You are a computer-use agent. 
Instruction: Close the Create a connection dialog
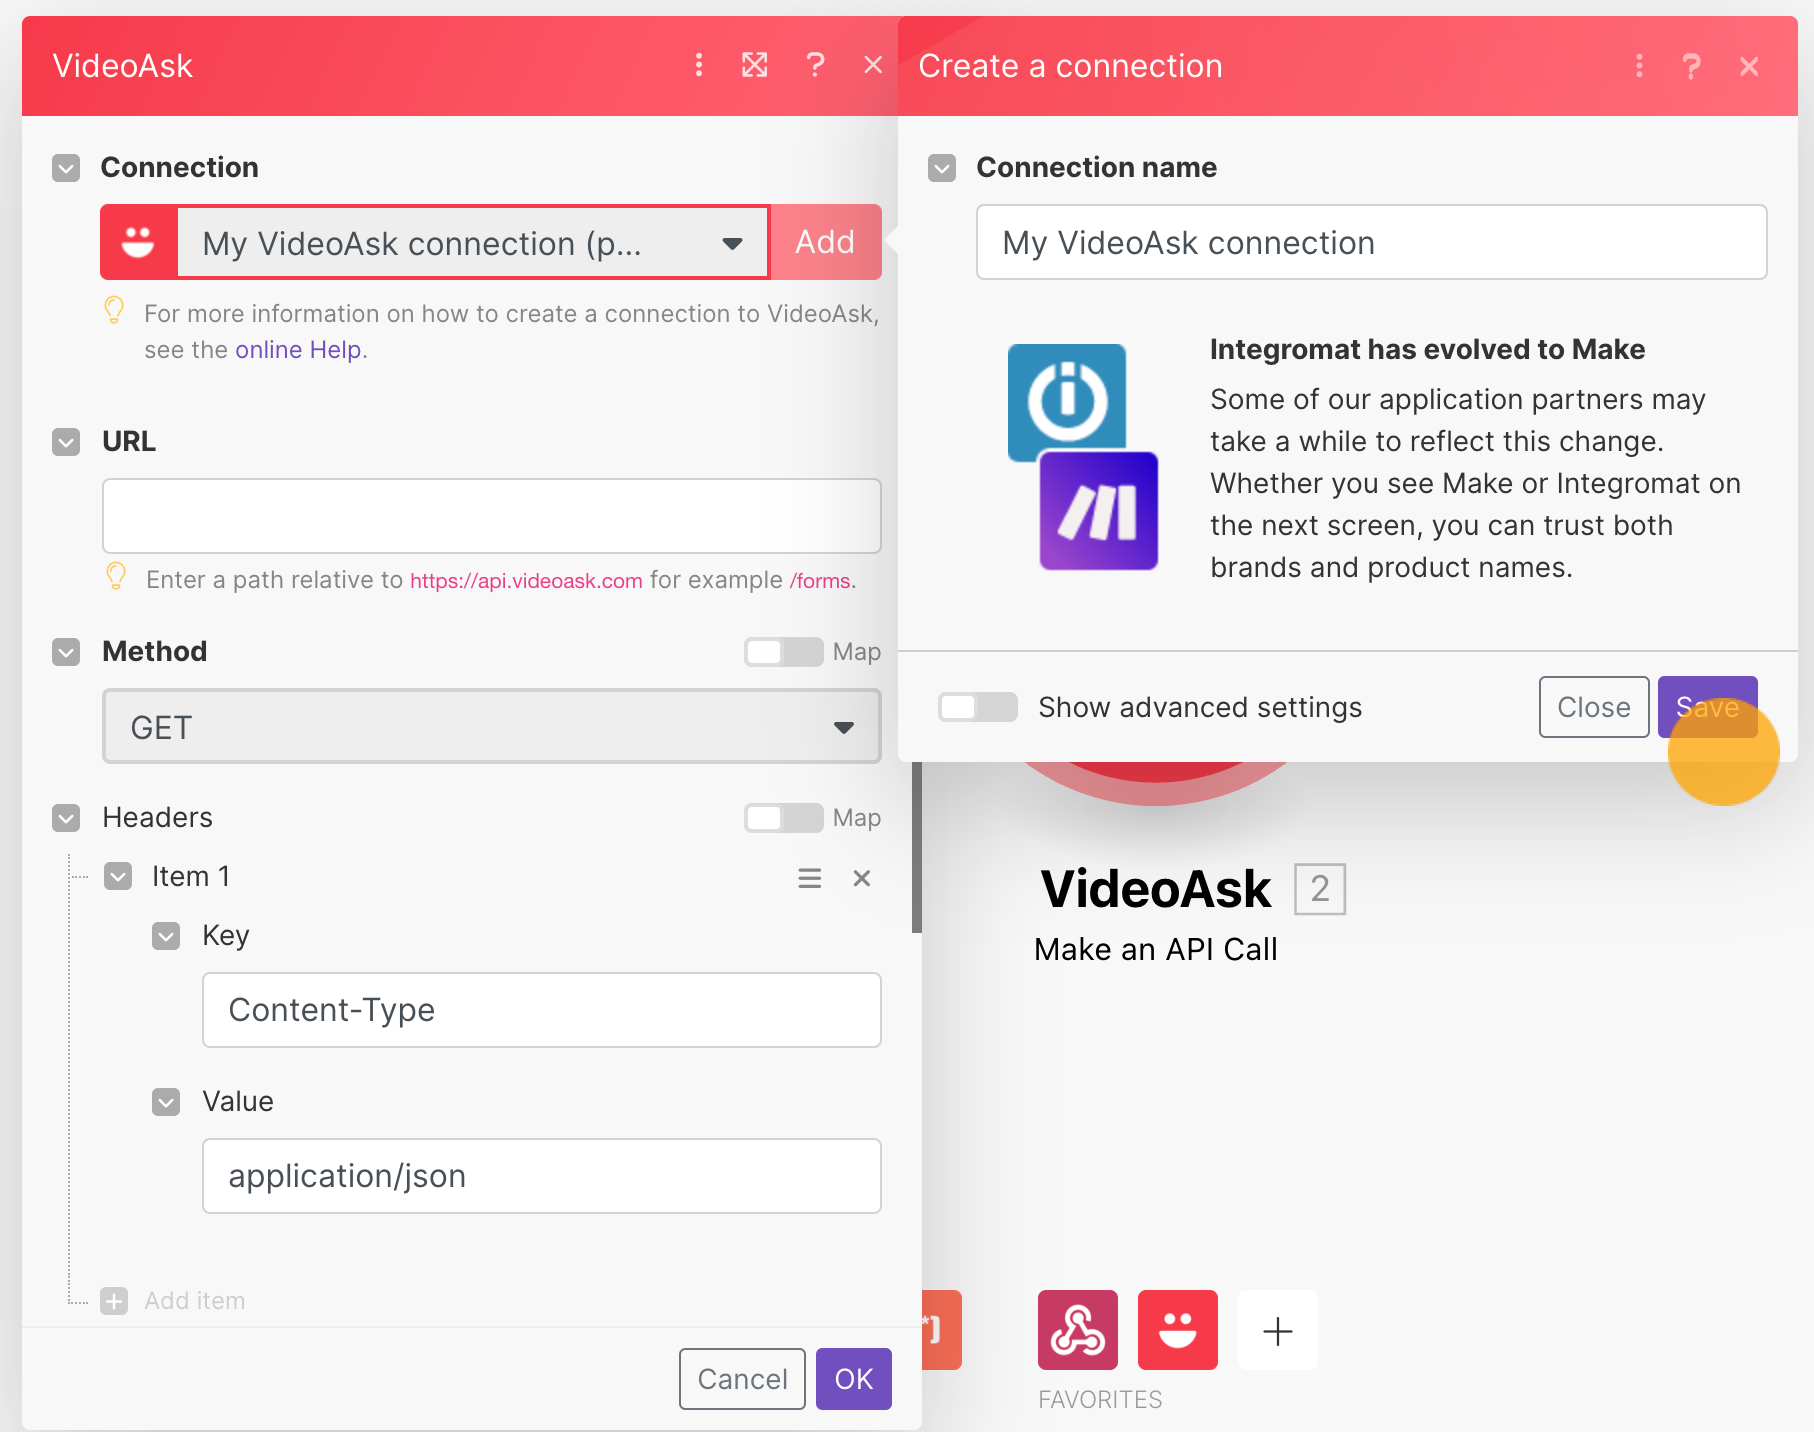point(1749,66)
